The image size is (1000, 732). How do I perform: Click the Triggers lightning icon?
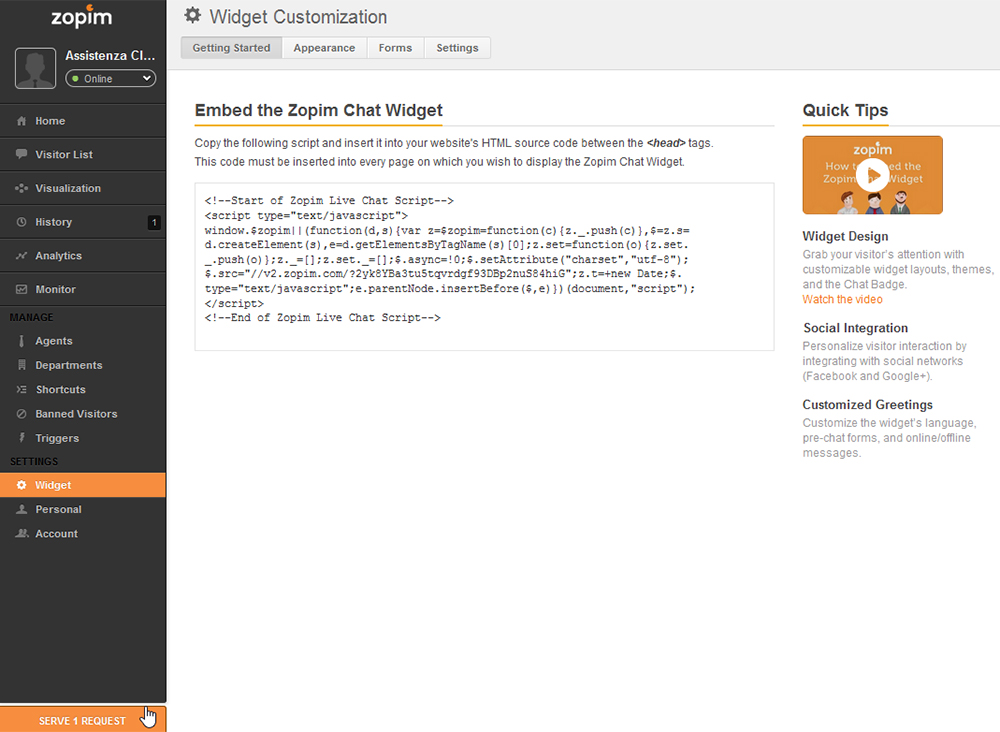click(x=22, y=438)
